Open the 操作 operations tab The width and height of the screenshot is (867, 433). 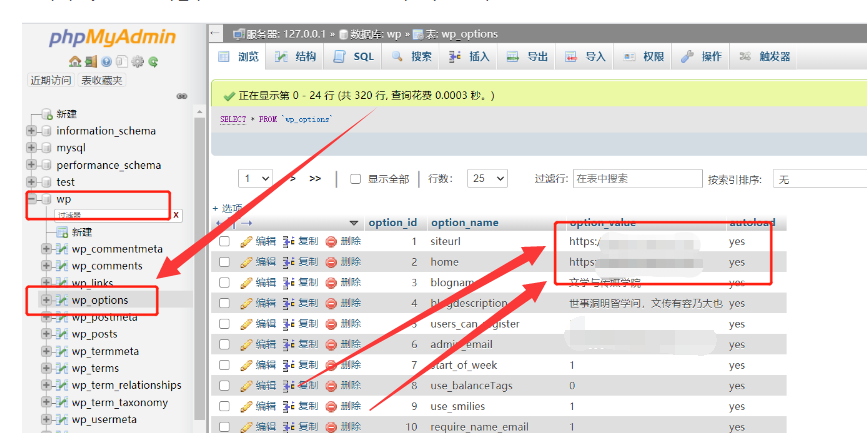pyautogui.click(x=702, y=56)
